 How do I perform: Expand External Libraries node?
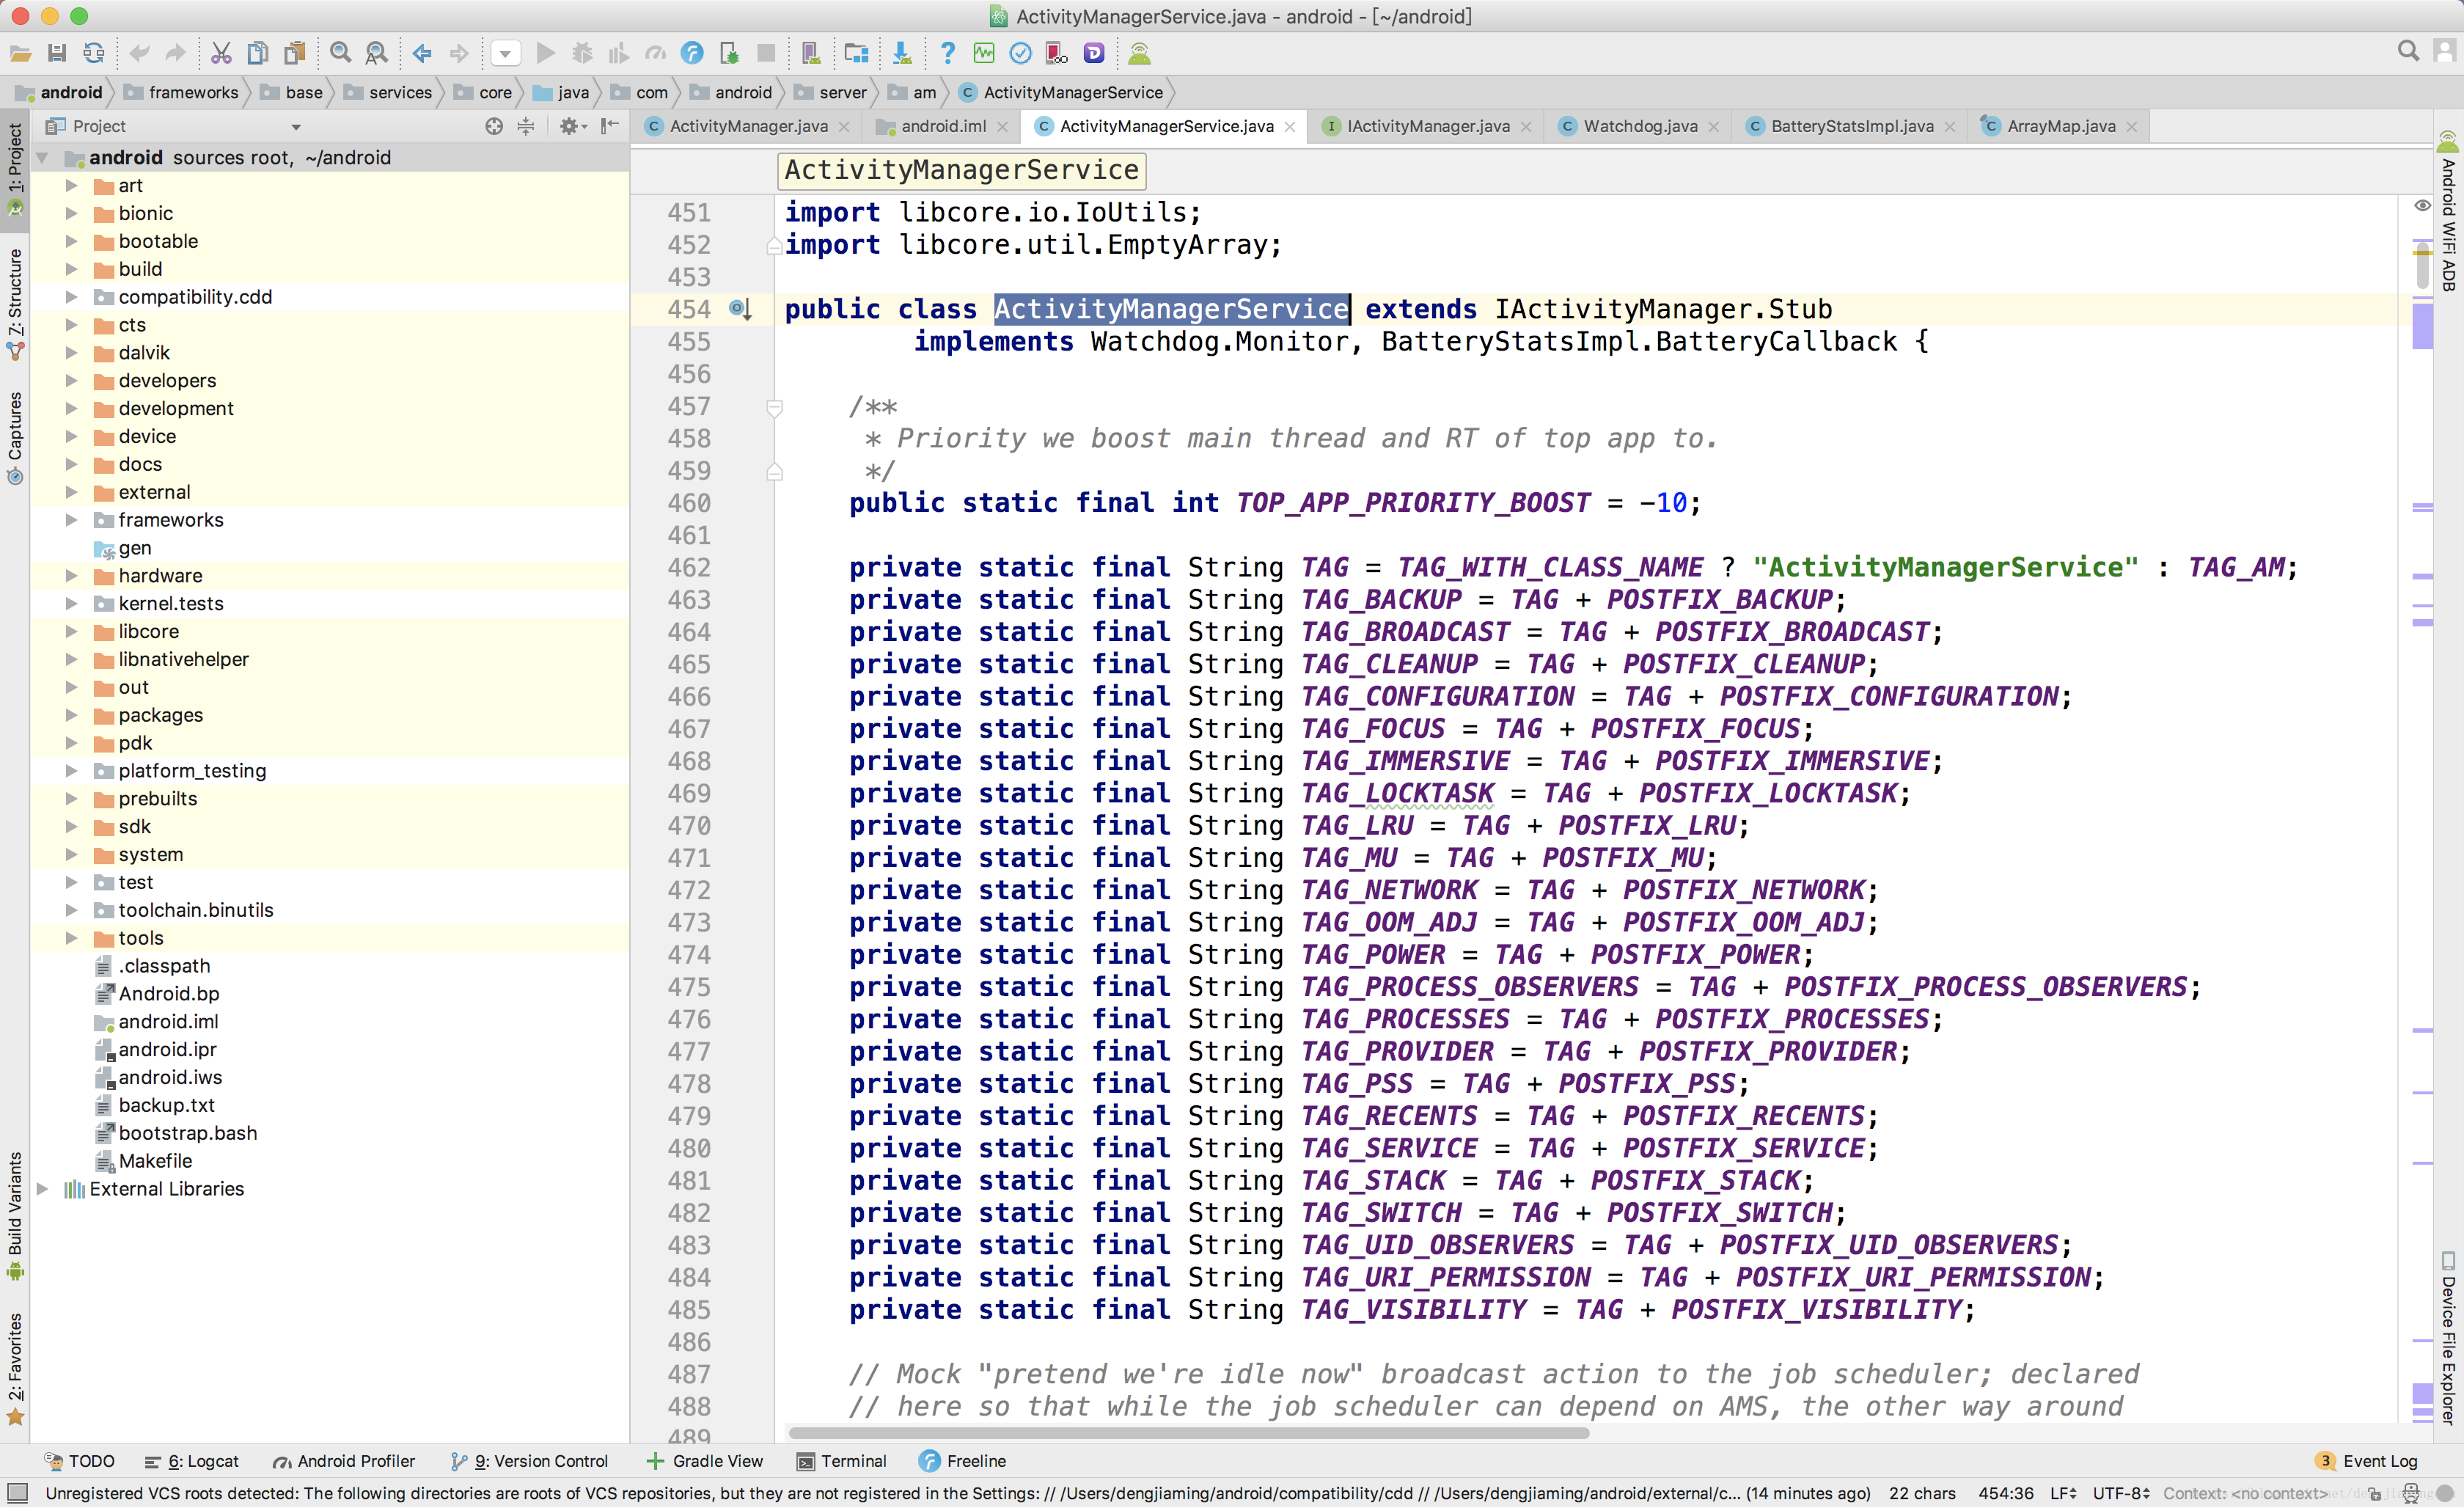43,1189
